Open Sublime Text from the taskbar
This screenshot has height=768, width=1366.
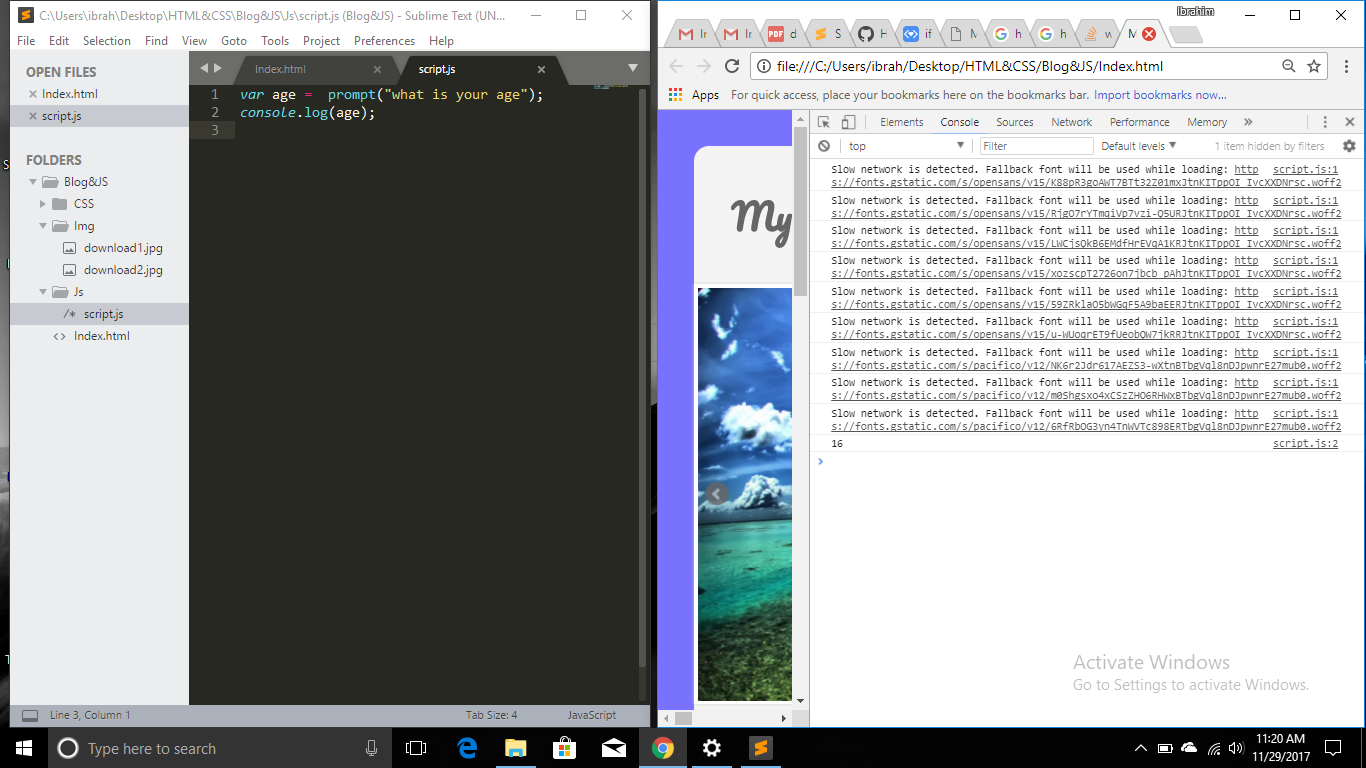coord(760,748)
